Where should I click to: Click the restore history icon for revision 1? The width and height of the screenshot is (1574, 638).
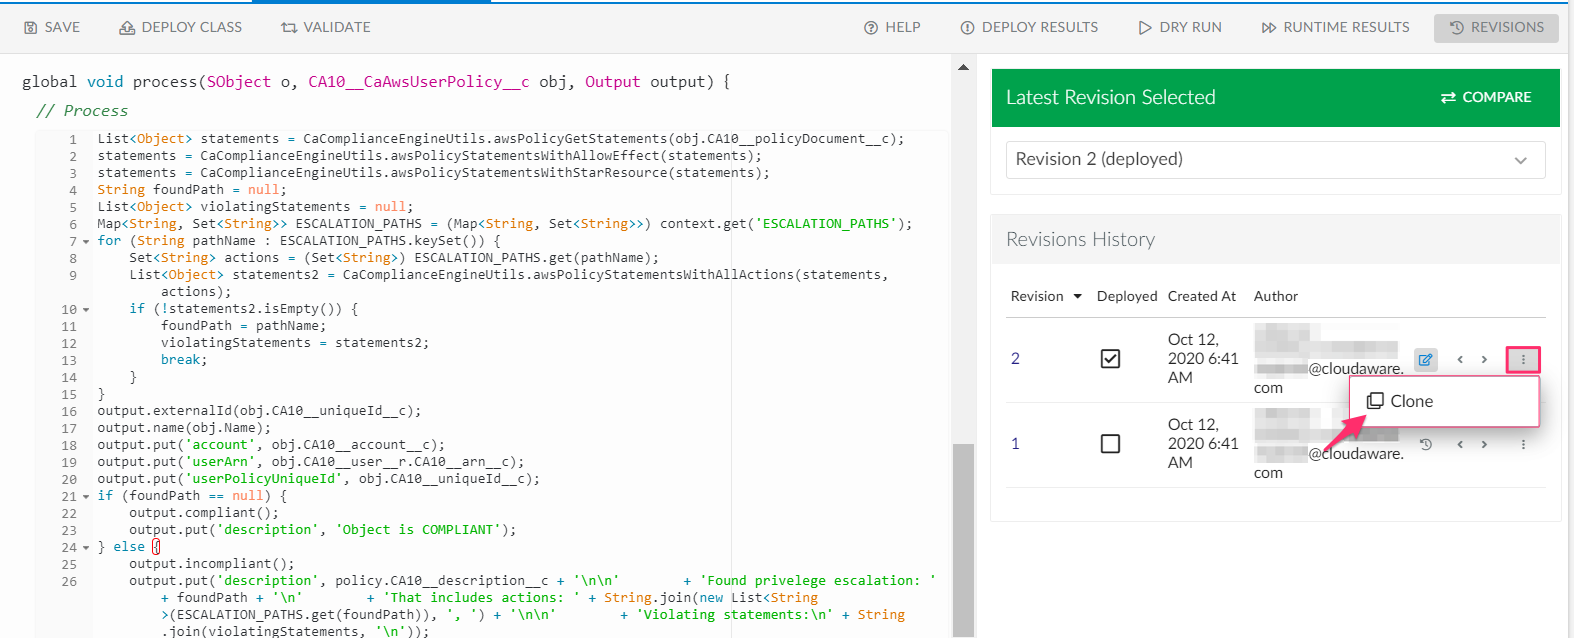click(1426, 444)
